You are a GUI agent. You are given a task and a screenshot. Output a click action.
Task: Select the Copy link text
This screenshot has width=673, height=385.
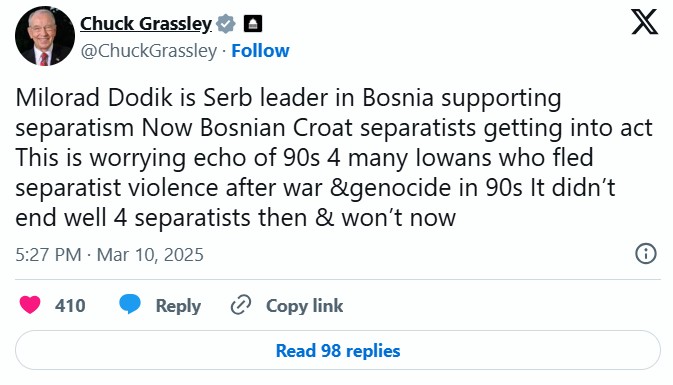304,306
